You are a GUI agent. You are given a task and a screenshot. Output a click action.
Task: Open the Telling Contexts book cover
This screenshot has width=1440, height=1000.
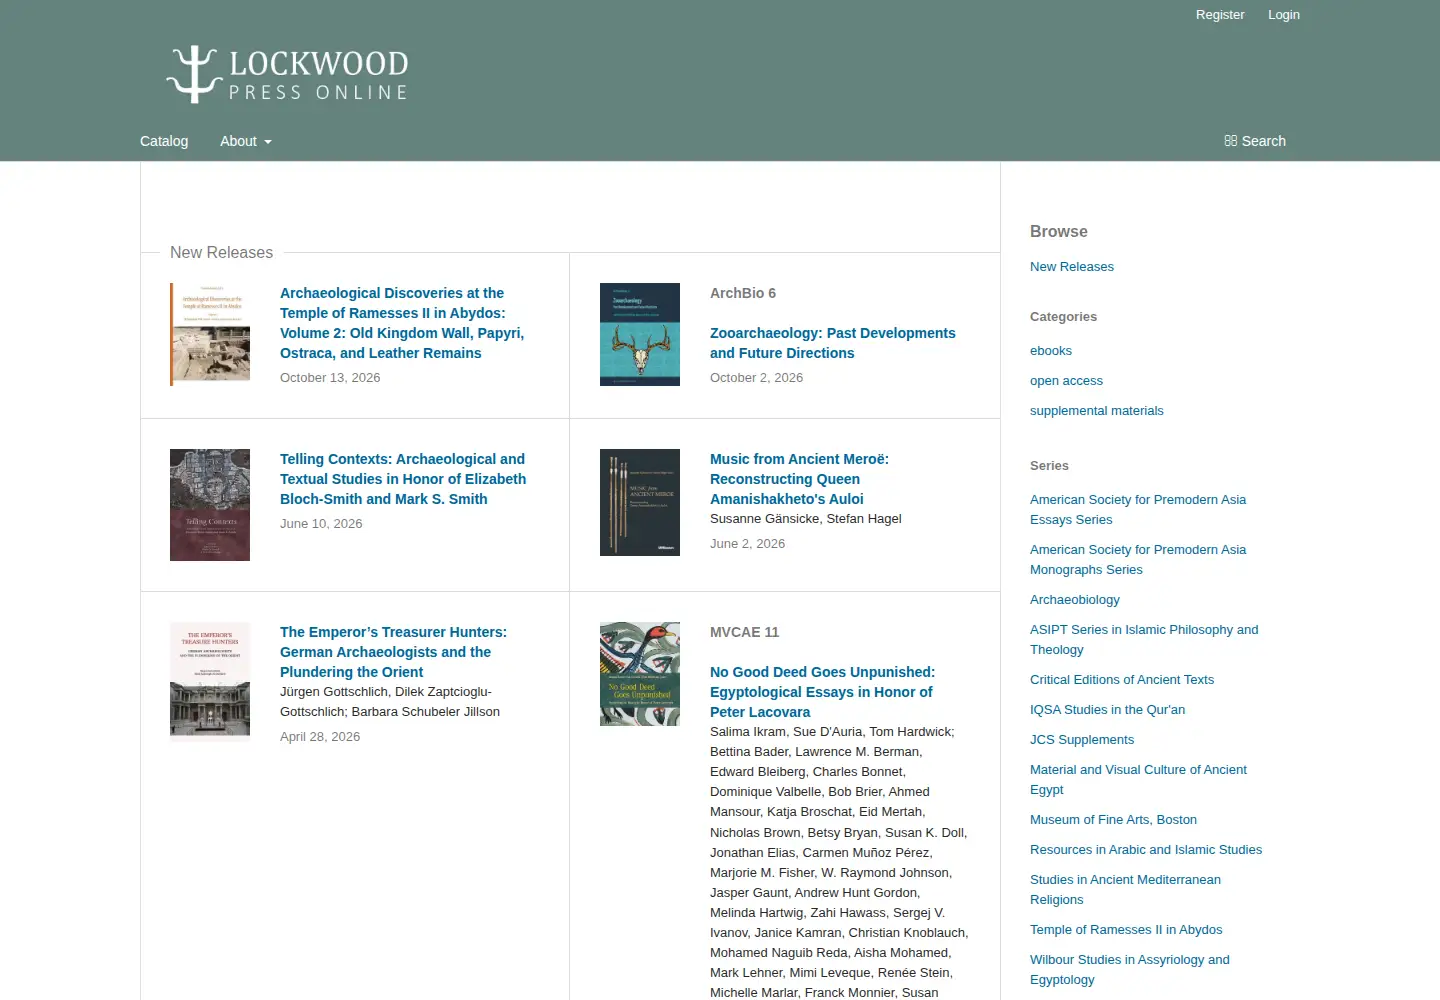(210, 505)
